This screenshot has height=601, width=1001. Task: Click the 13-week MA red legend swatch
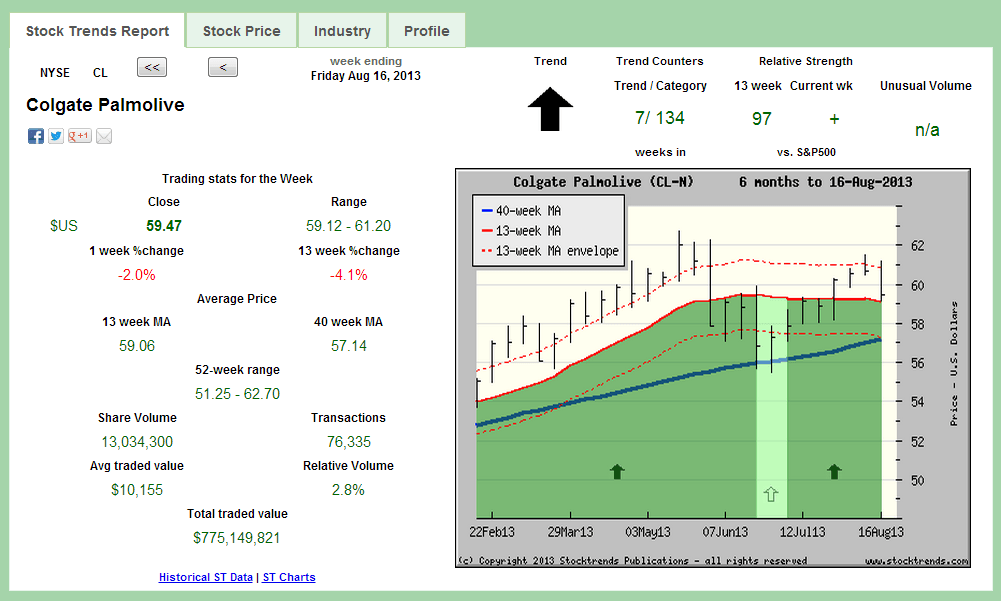[x=486, y=231]
